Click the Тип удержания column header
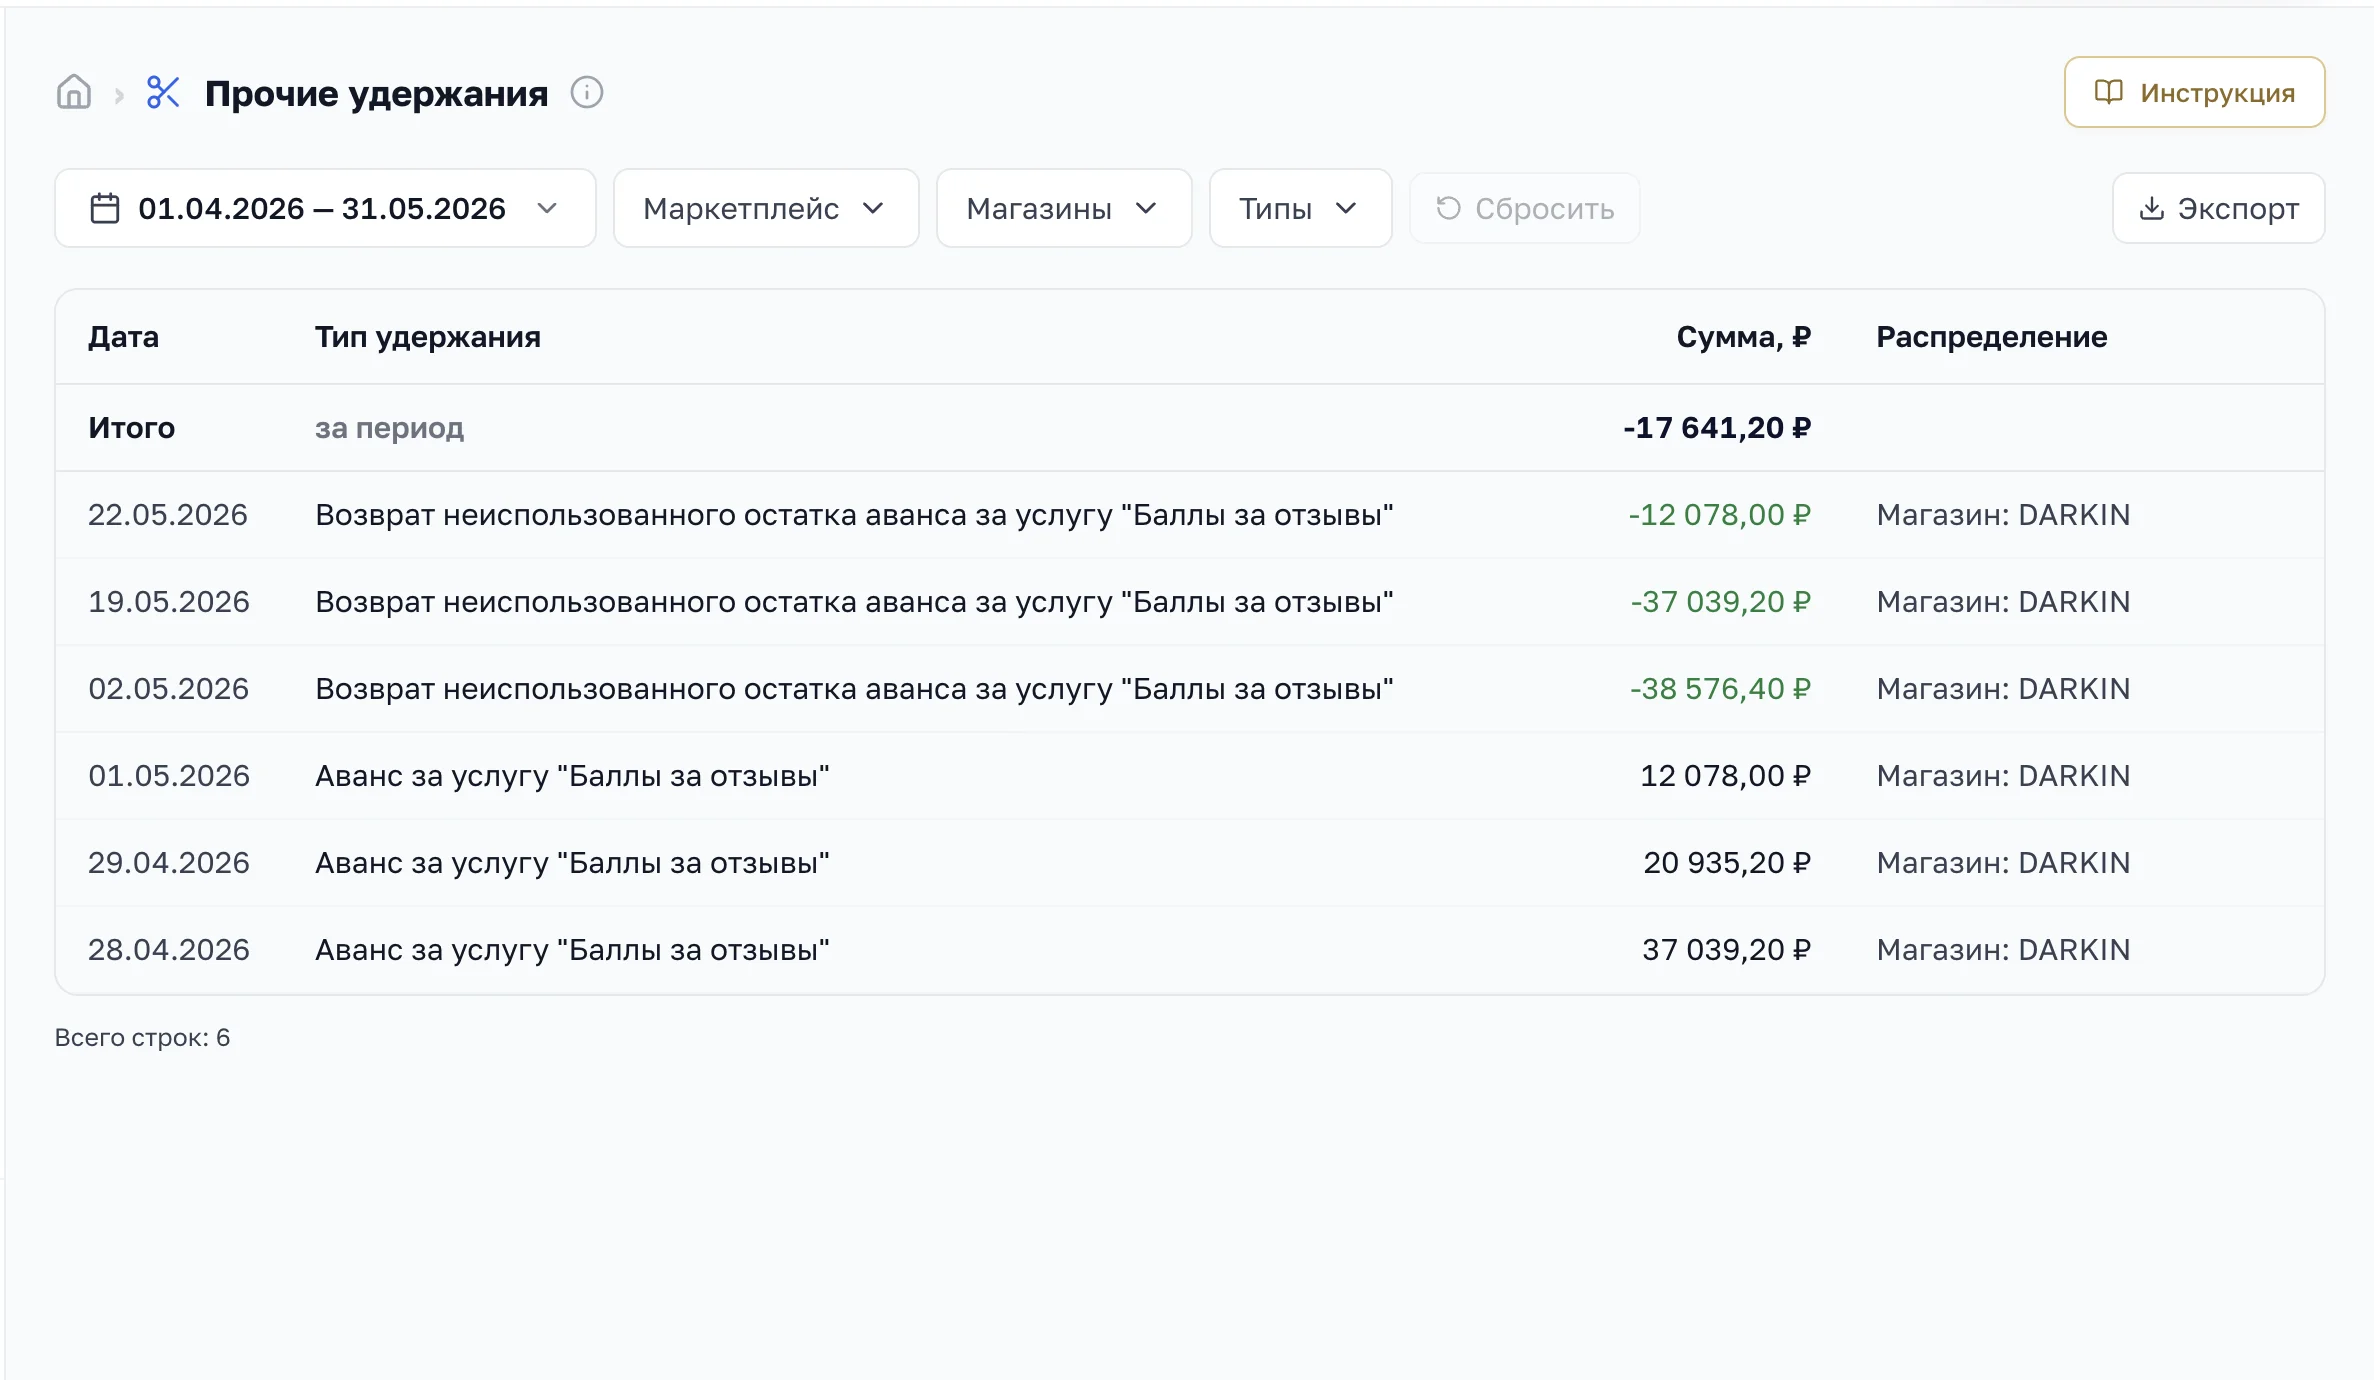The height and width of the screenshot is (1380, 2374). pyautogui.click(x=428, y=337)
